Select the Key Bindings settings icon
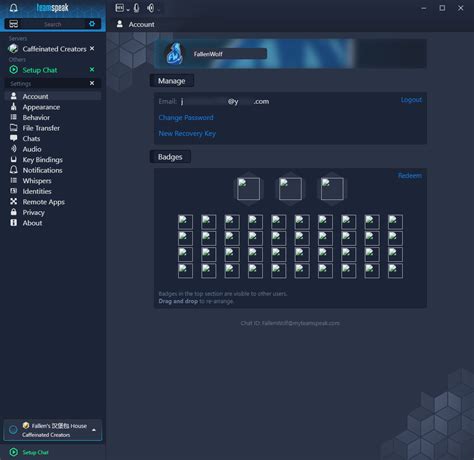 [x=14, y=160]
